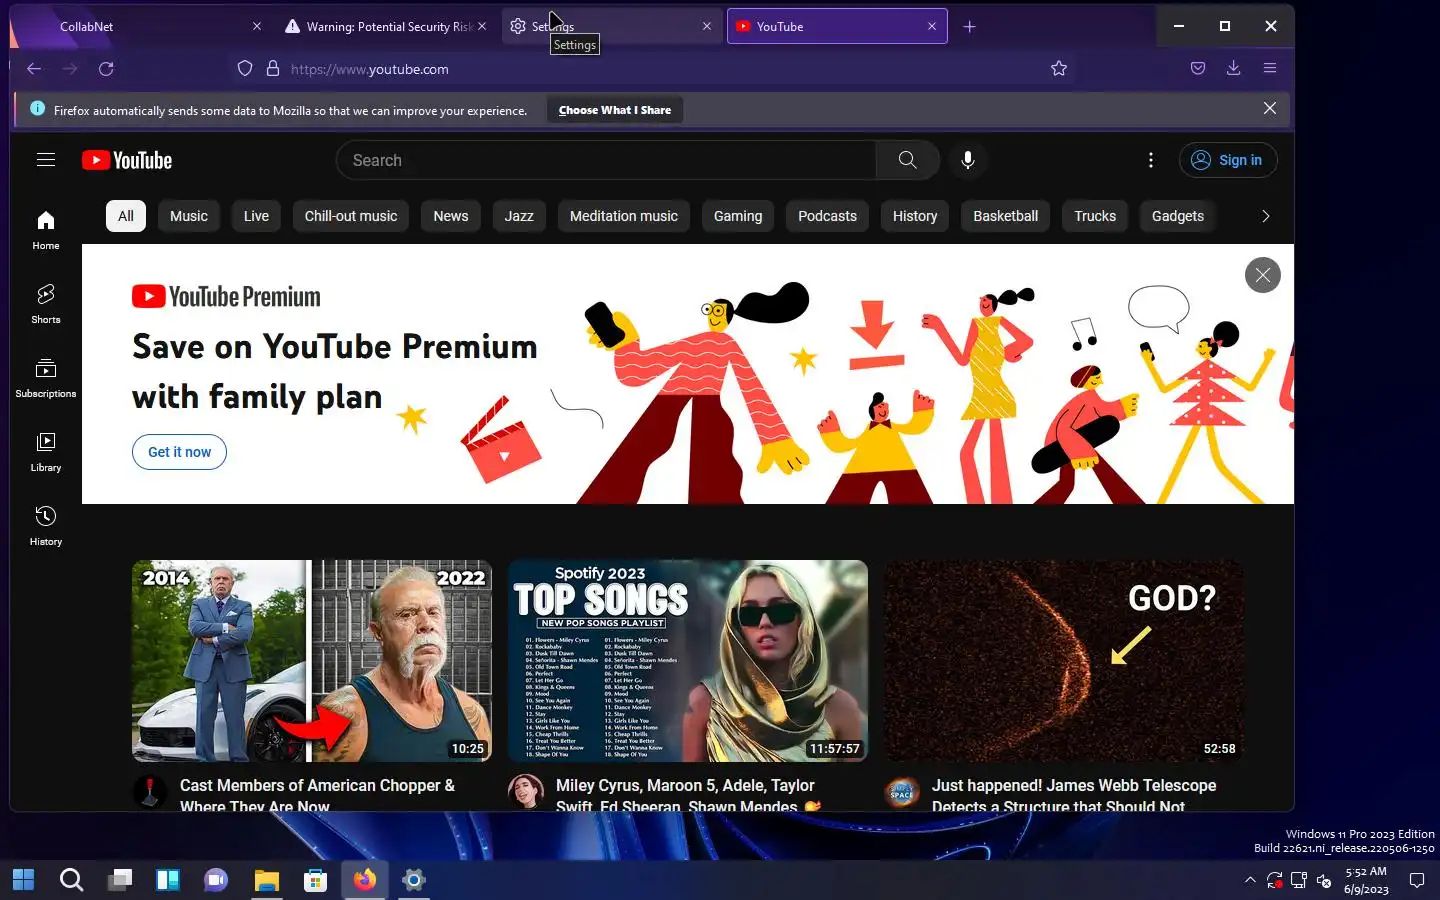Close the data sharing notification bar
This screenshot has height=900, width=1440.
[1269, 108]
